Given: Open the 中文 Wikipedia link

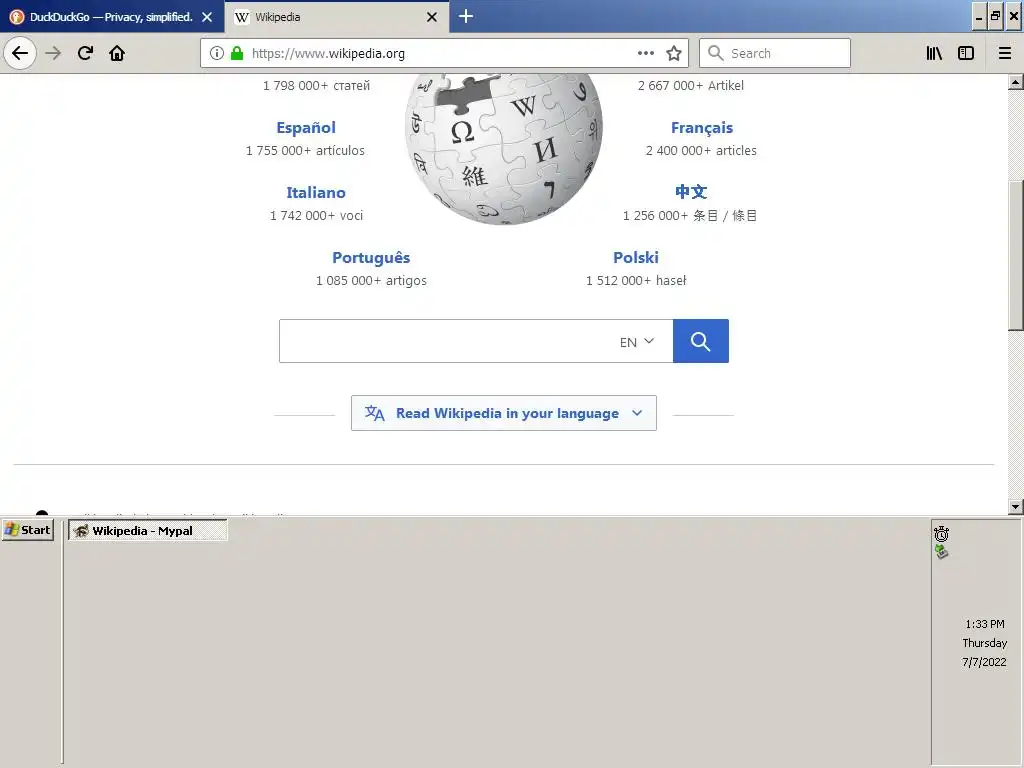Looking at the screenshot, I should 691,192.
